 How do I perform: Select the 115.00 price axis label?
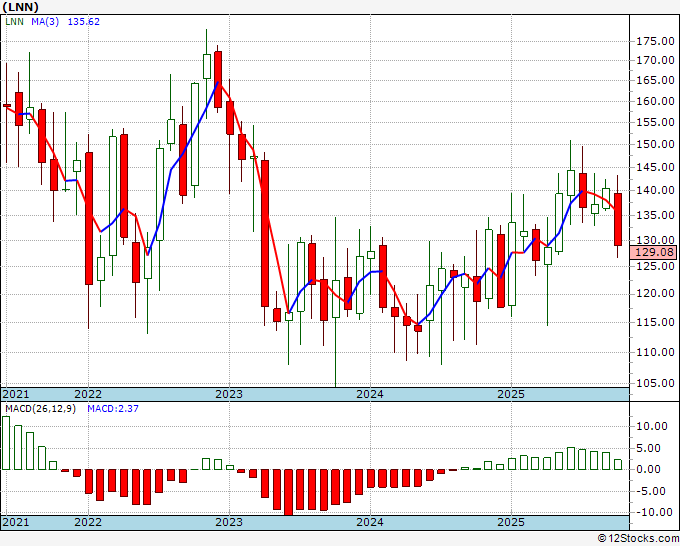pyautogui.click(x=655, y=322)
